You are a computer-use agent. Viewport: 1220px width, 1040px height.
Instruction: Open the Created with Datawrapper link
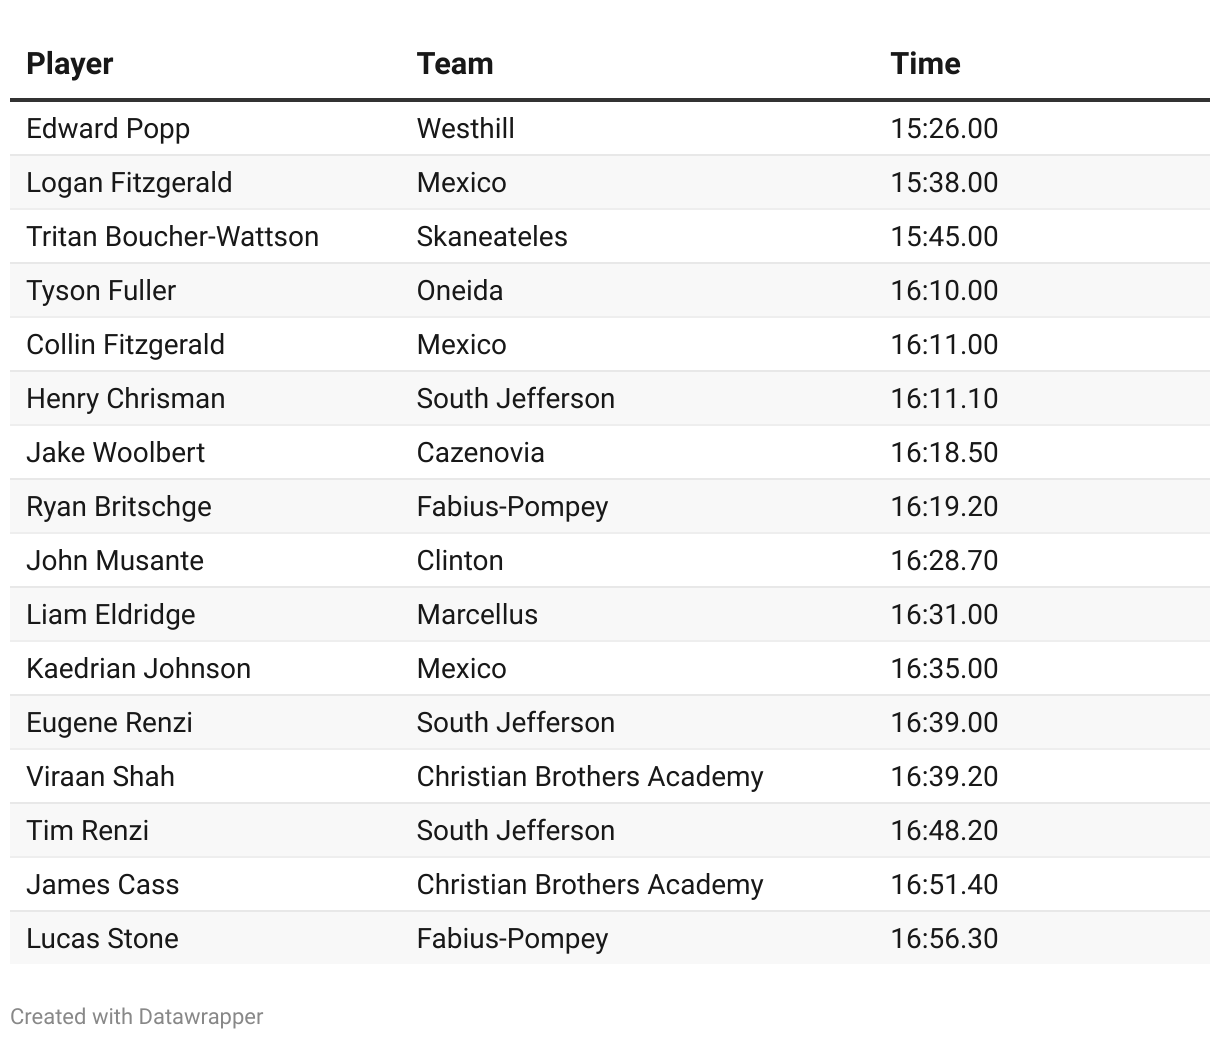click(x=136, y=1016)
